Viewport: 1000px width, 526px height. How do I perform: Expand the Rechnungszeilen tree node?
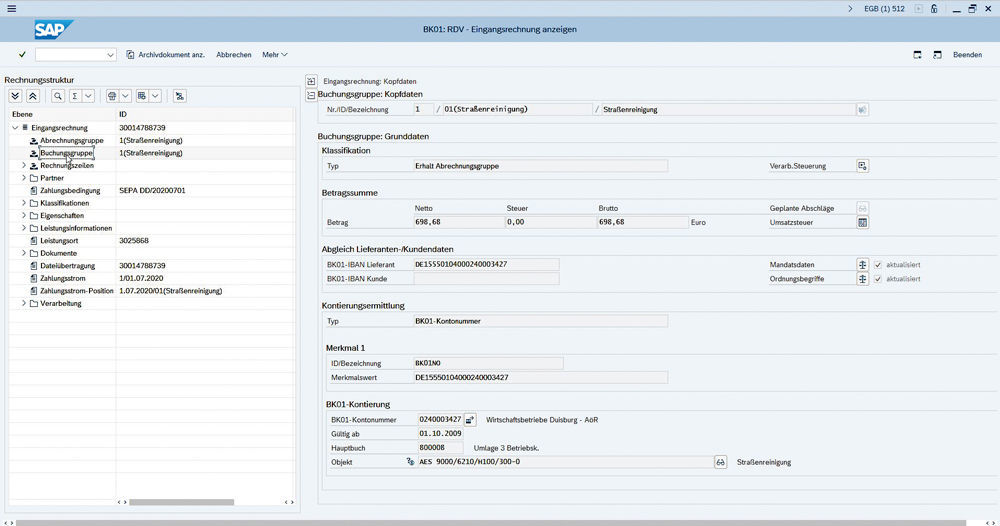click(x=24, y=166)
